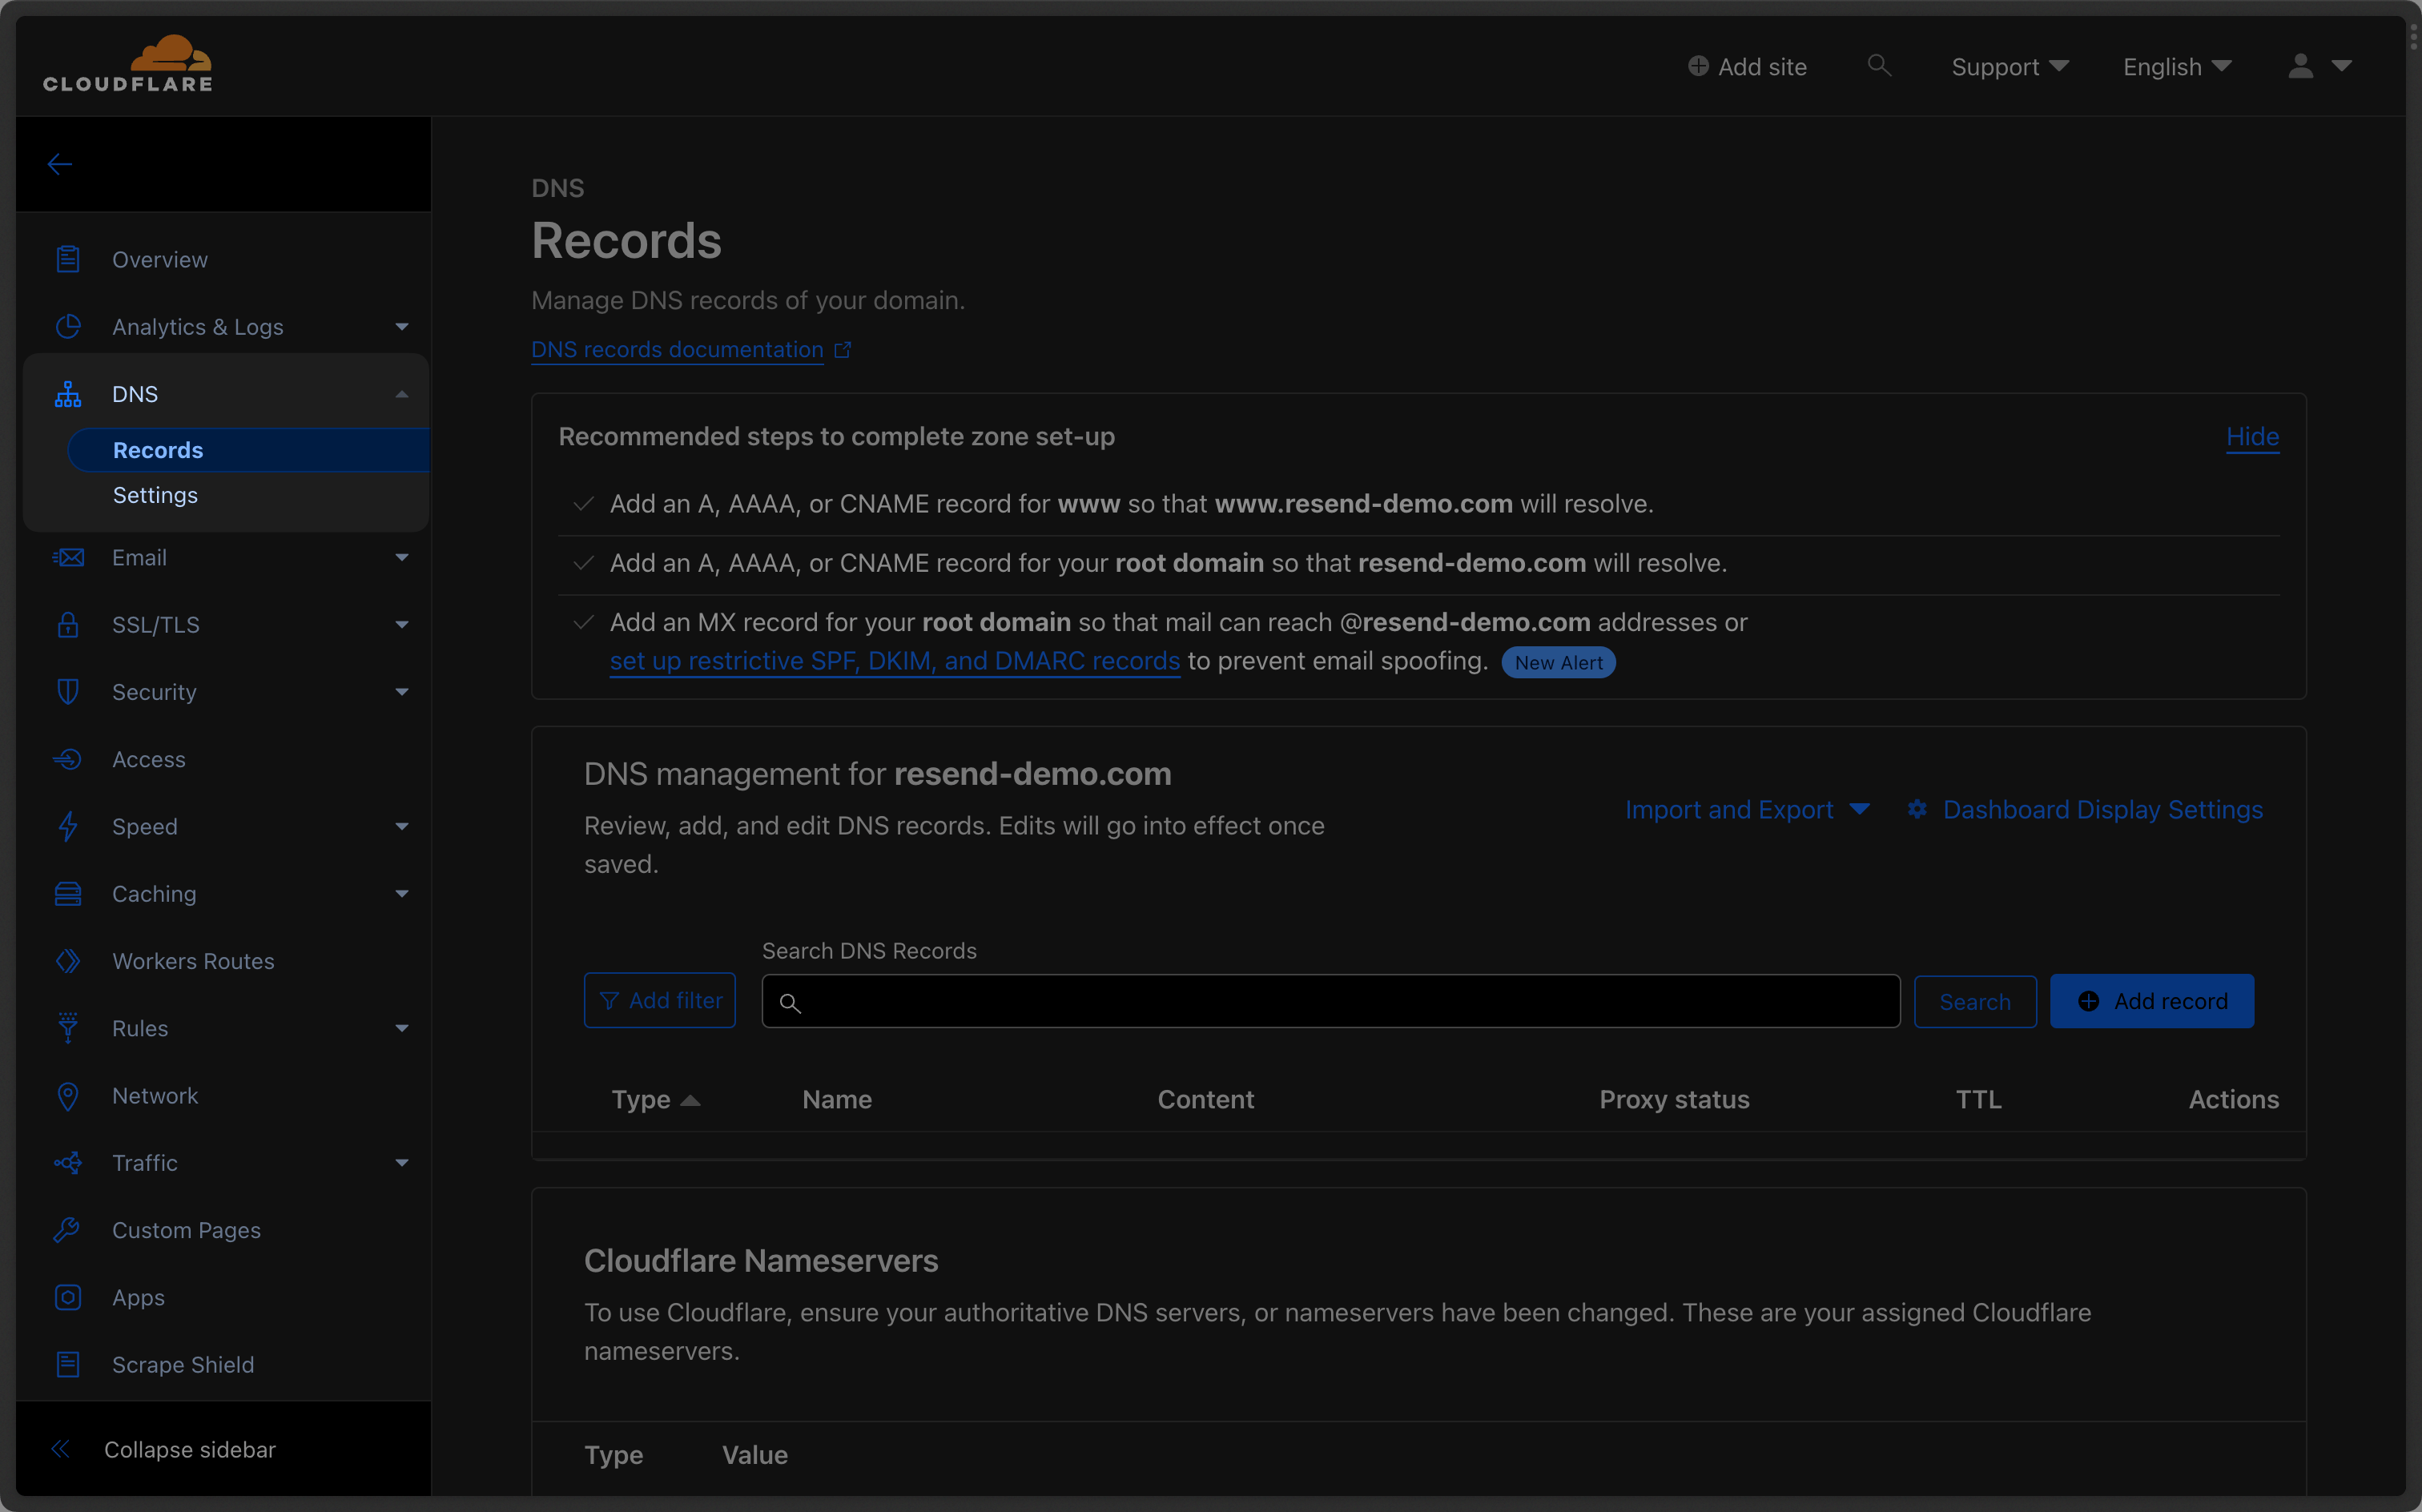Expand the Analytics & Logs section arrow

(402, 327)
